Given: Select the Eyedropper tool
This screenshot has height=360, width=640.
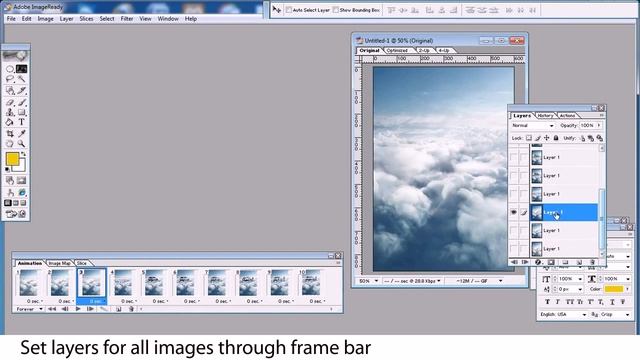Looking at the screenshot, I should click(x=22, y=133).
